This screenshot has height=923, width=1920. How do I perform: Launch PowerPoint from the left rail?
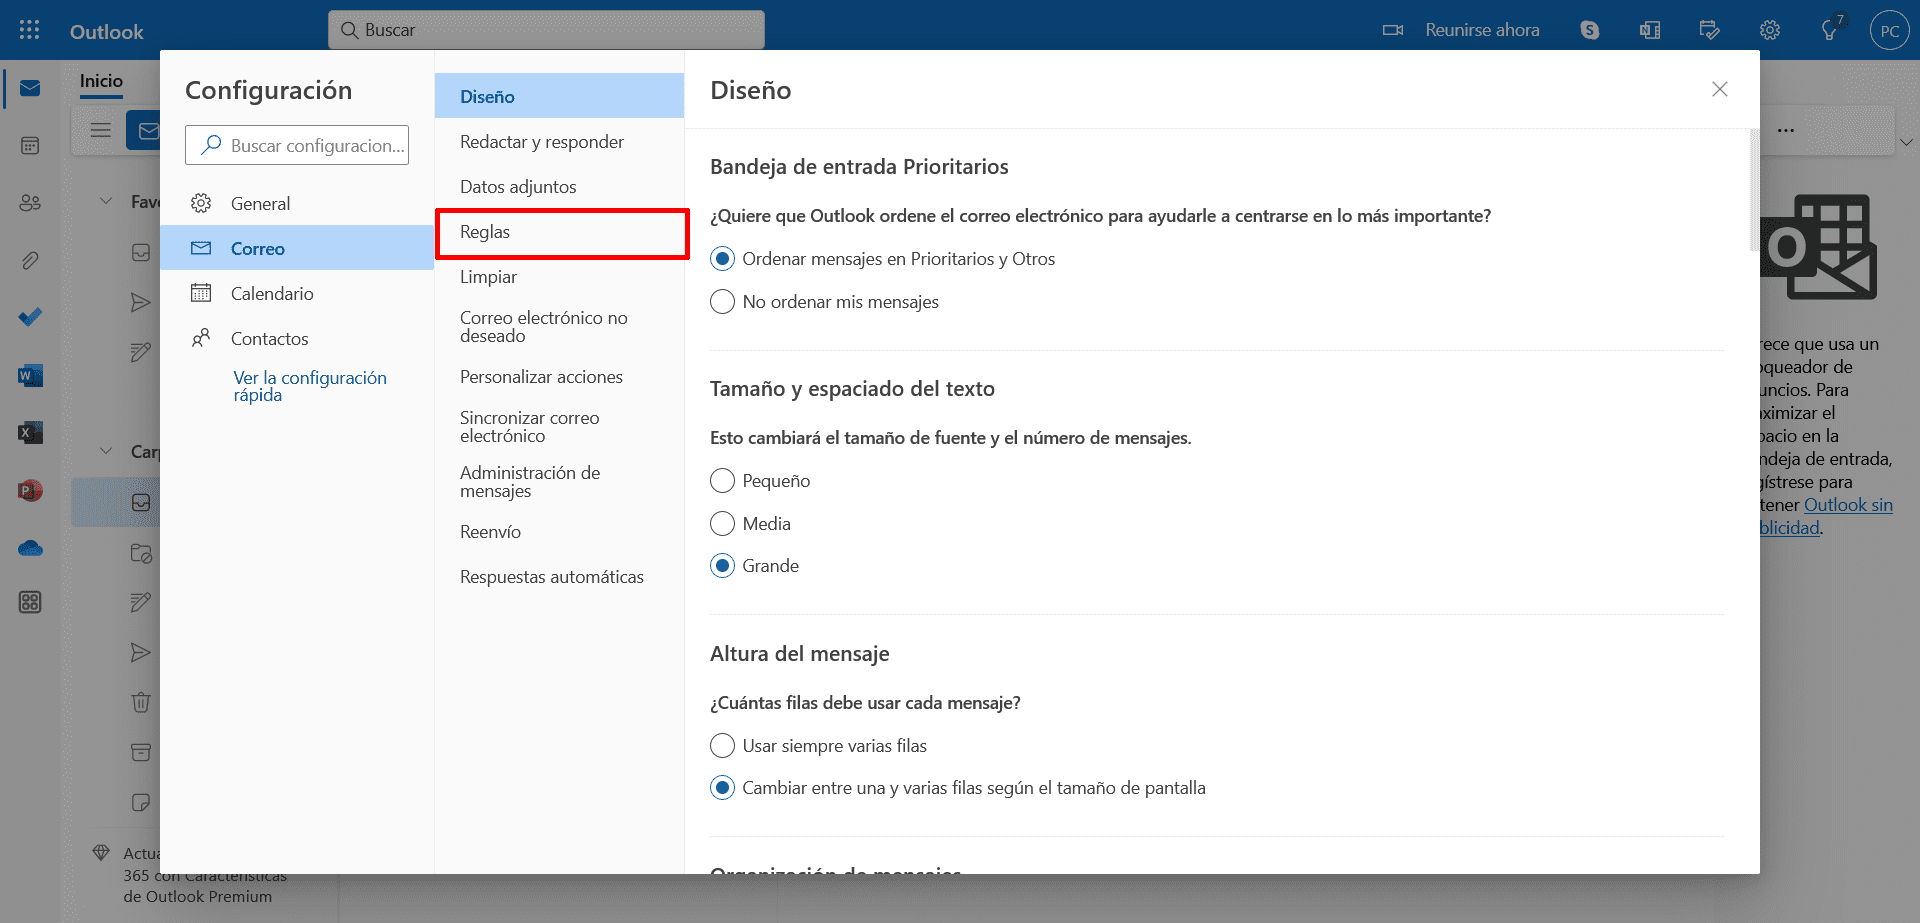(30, 490)
